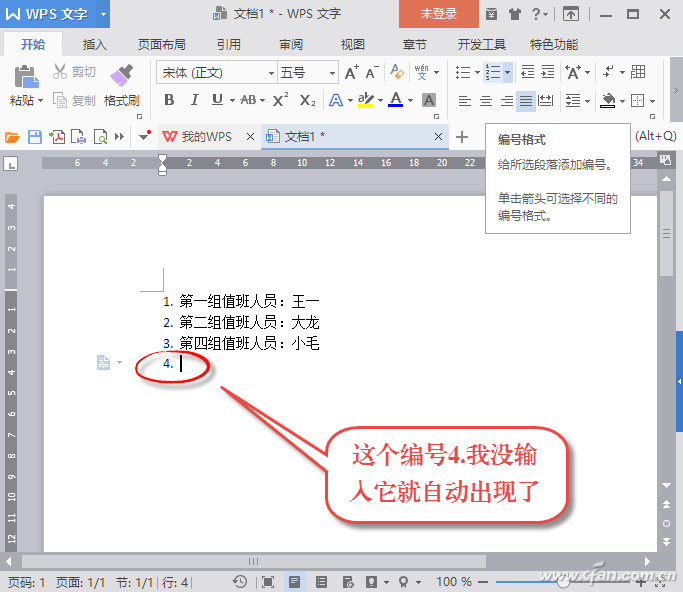Viewport: 683px width, 592px height.
Task: Open 特色功能 ribbon tab
Action: 554,44
